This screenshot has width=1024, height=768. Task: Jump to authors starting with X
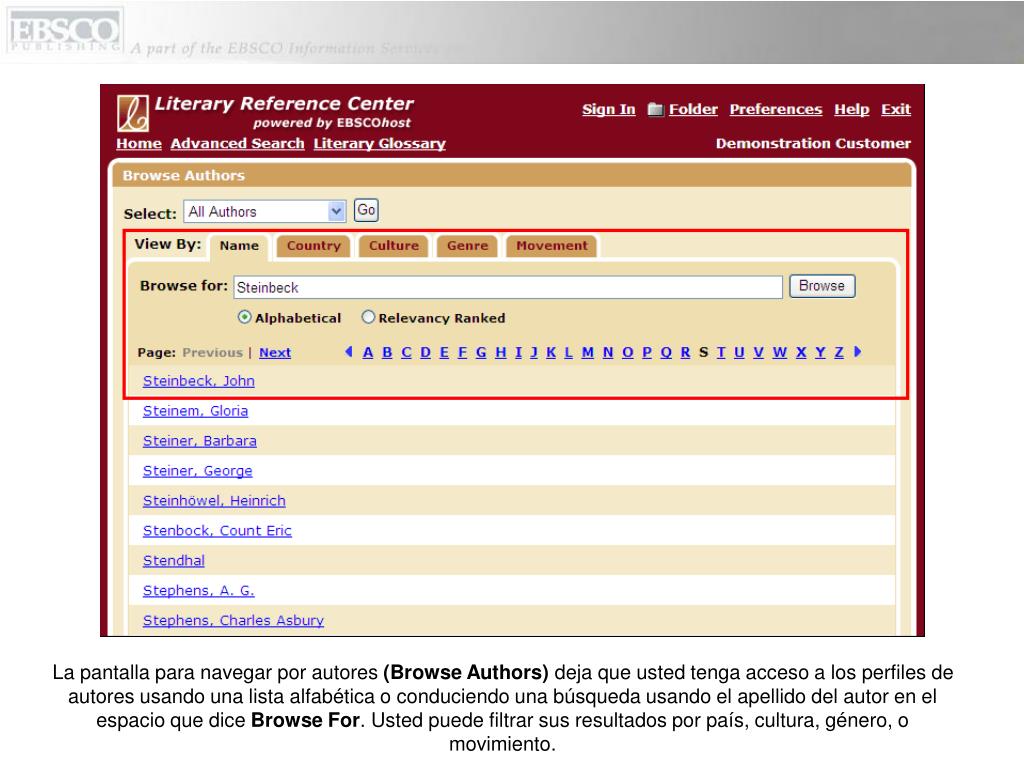801,353
